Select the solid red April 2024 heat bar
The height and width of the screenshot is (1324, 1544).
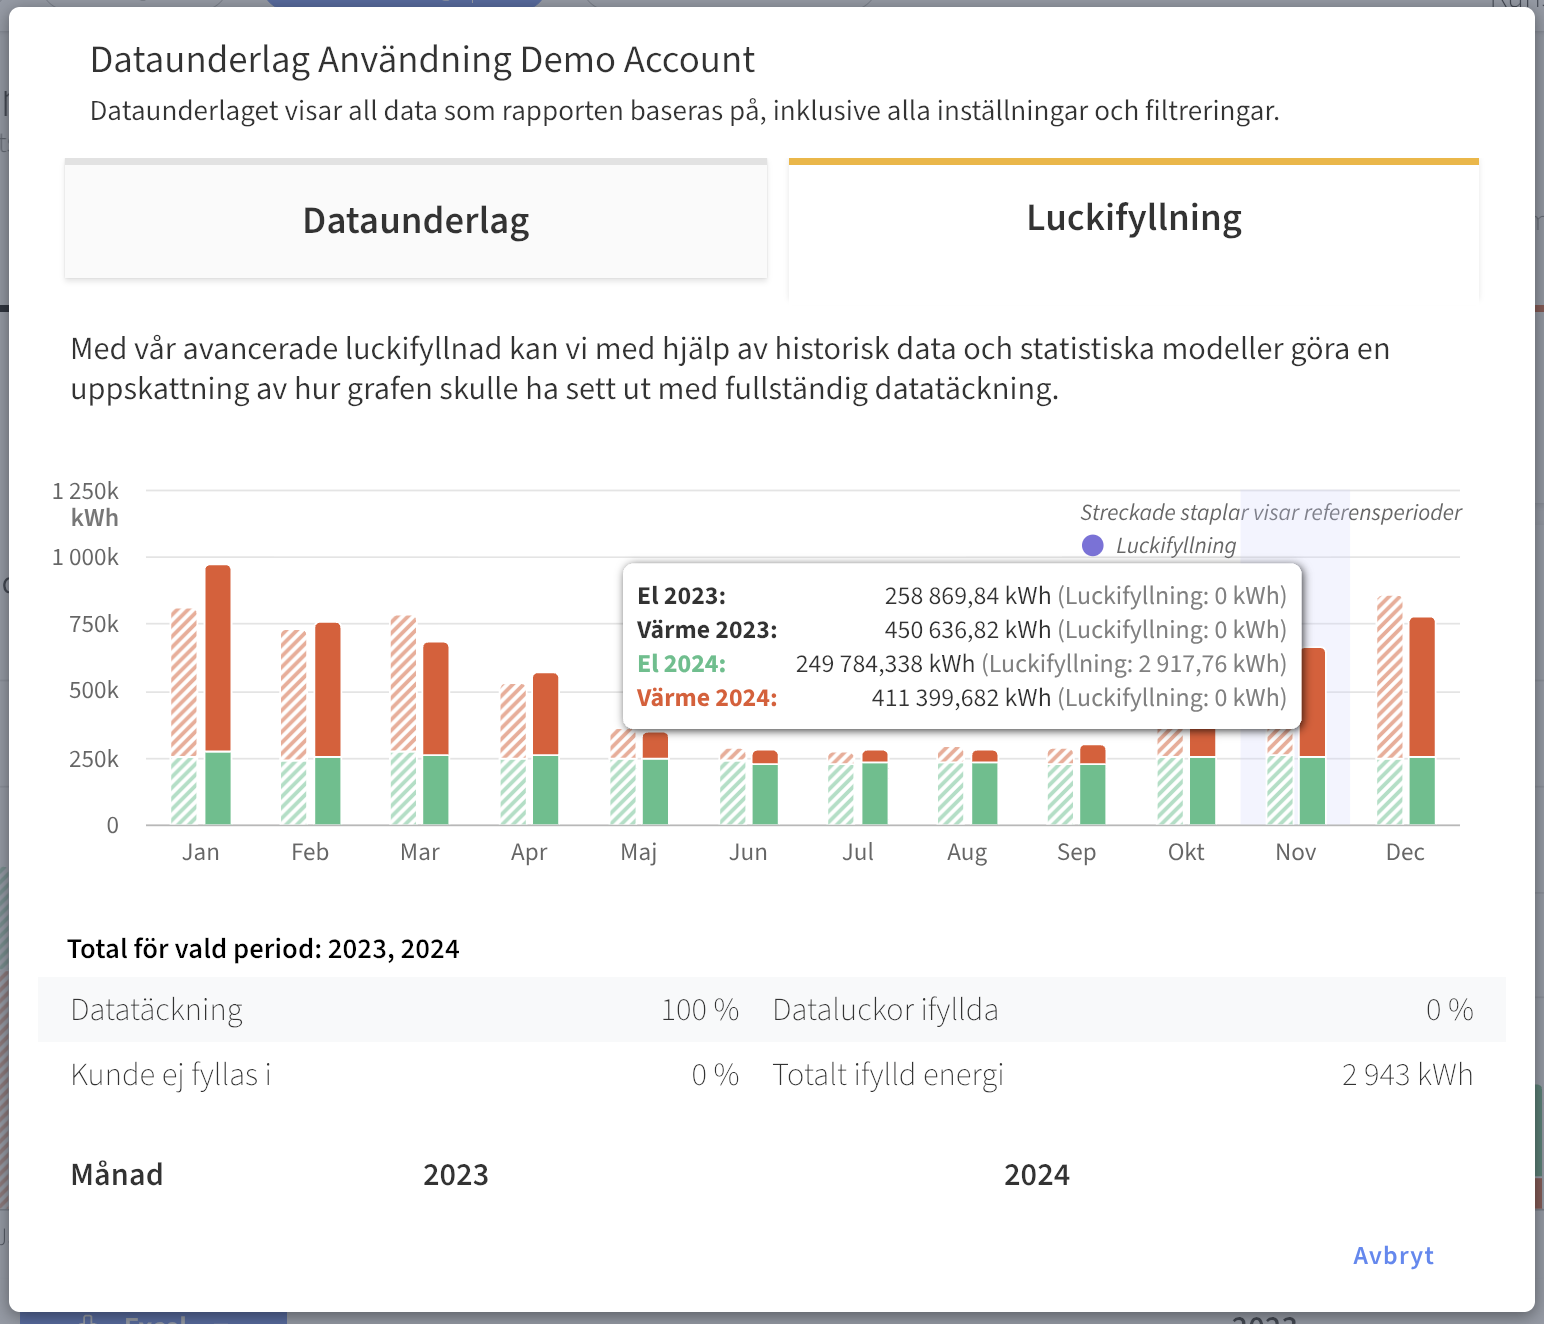pyautogui.click(x=546, y=713)
